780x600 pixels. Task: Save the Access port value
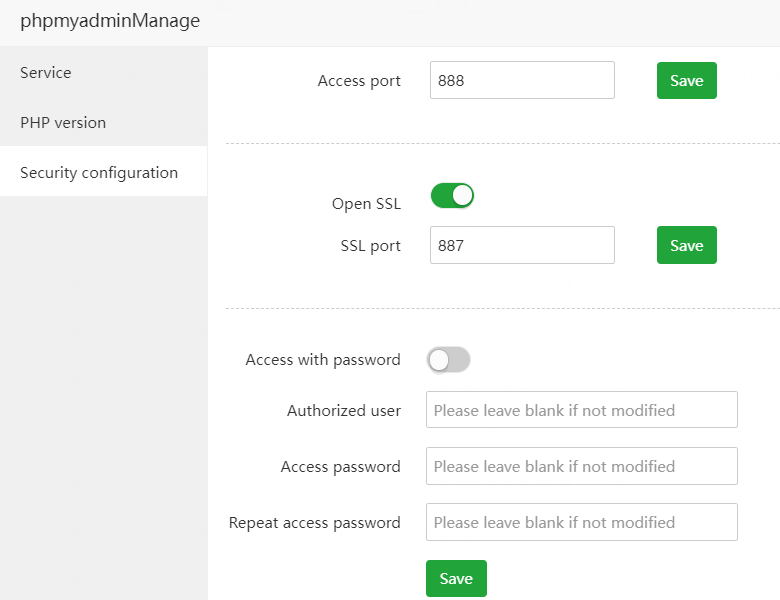click(686, 81)
